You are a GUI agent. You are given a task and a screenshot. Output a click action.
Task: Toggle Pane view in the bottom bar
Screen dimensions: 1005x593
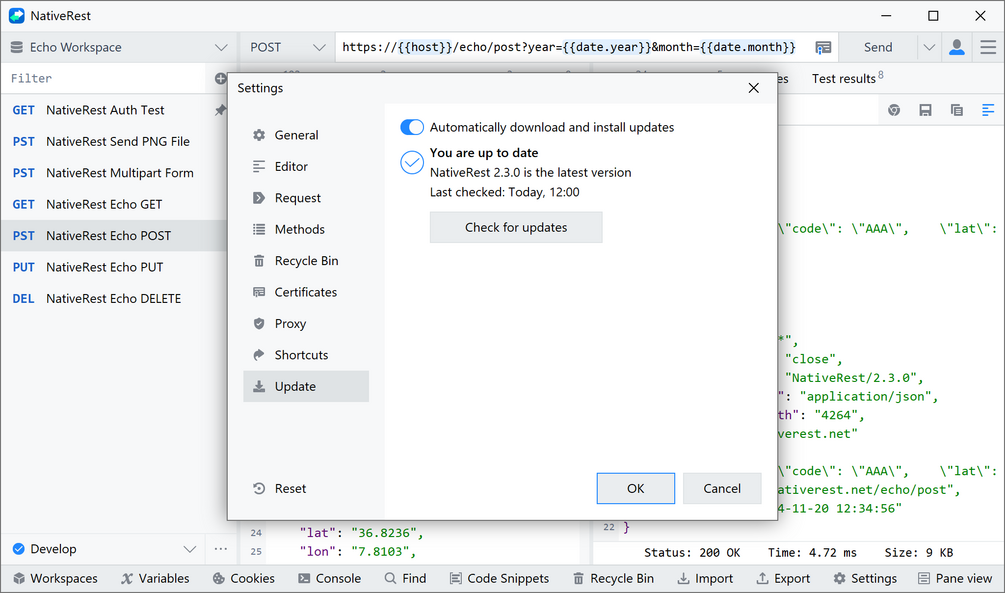[955, 579]
